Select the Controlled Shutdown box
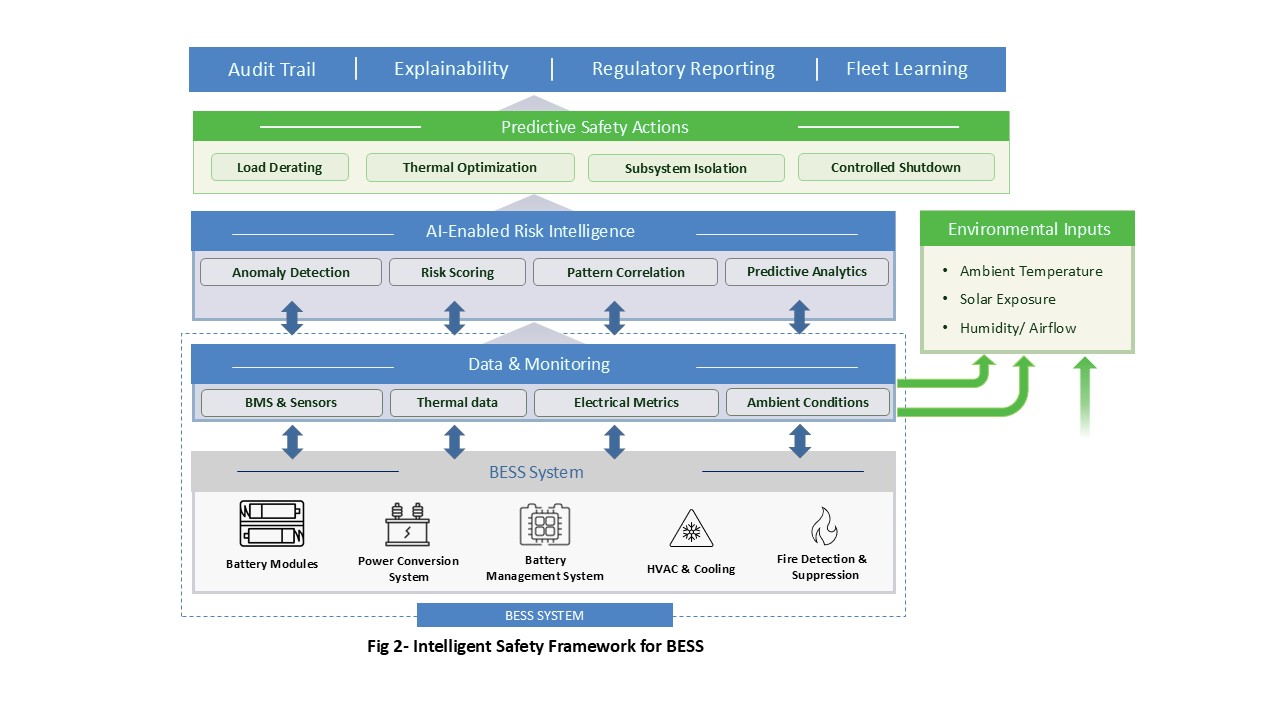Image resolution: width=1280 pixels, height=720 pixels. (x=896, y=167)
